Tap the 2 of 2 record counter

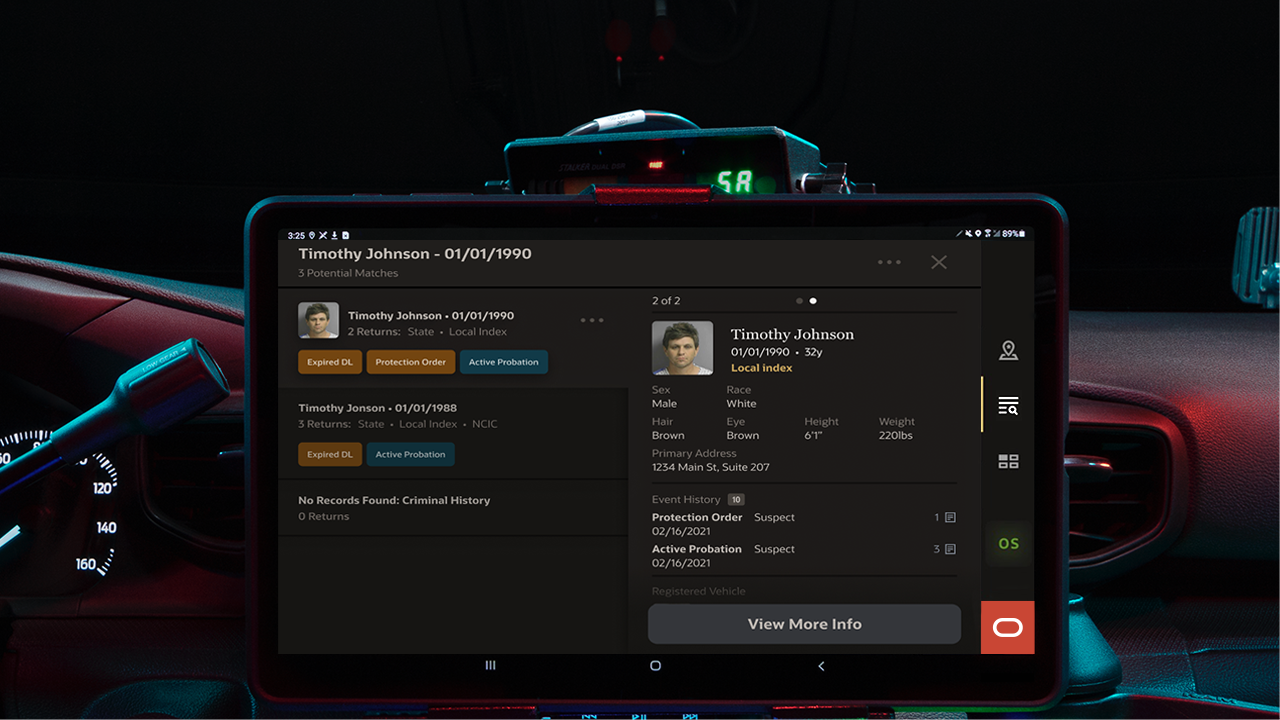666,300
